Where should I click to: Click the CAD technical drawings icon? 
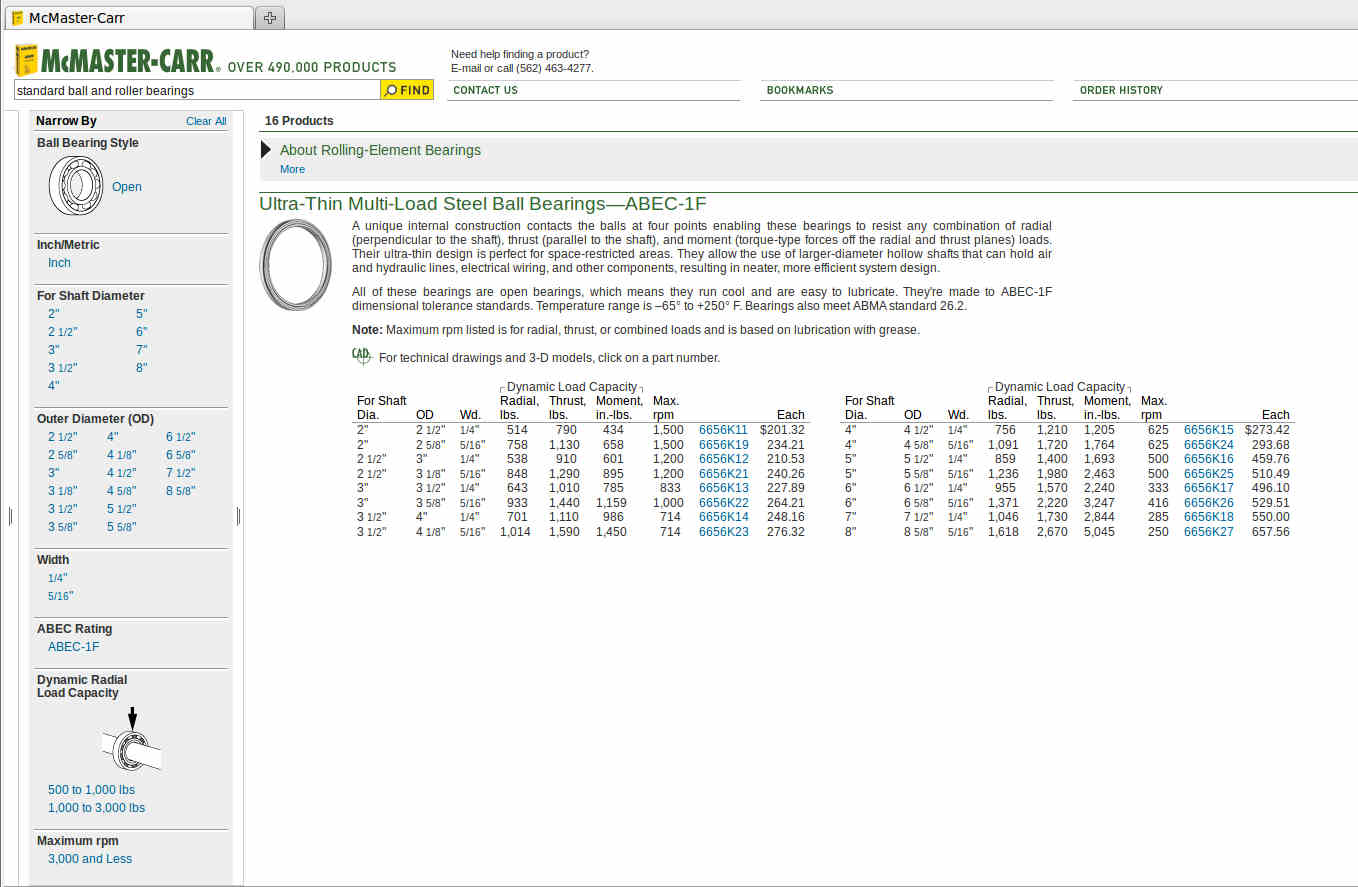[x=361, y=355]
